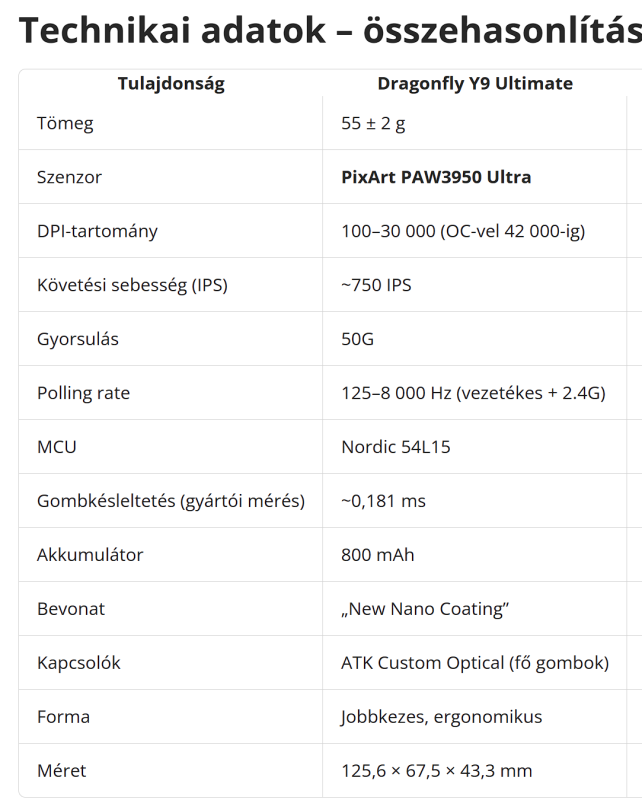This screenshot has width=642, height=800.
Task: Click the "Szenzor" row label
Action: (x=69, y=178)
